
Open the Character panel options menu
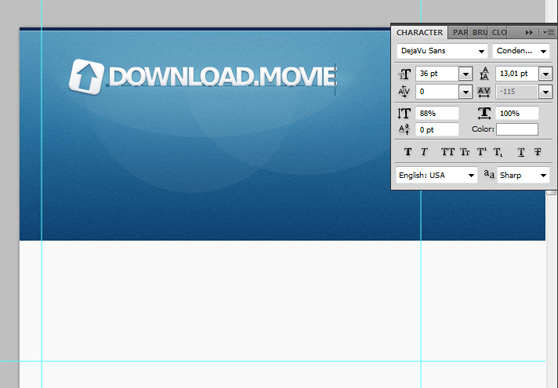548,32
